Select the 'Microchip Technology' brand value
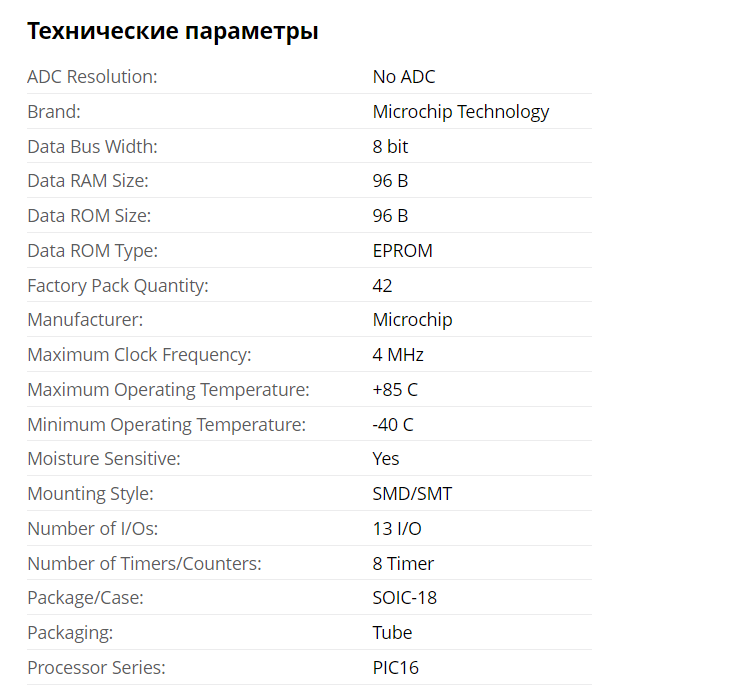 (x=461, y=112)
